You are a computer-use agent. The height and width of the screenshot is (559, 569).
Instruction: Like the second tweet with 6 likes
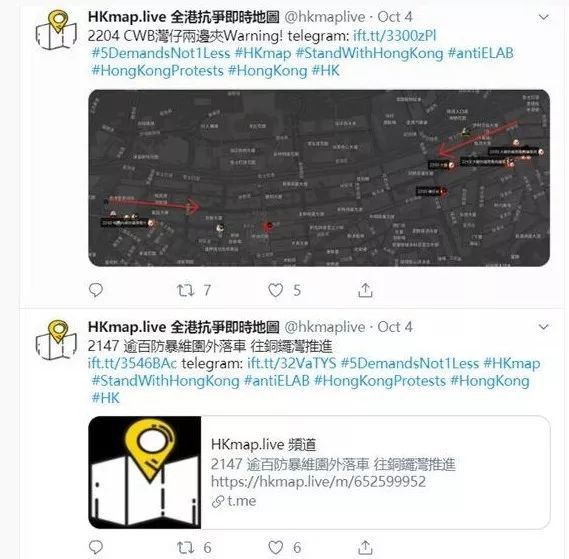(x=275, y=547)
